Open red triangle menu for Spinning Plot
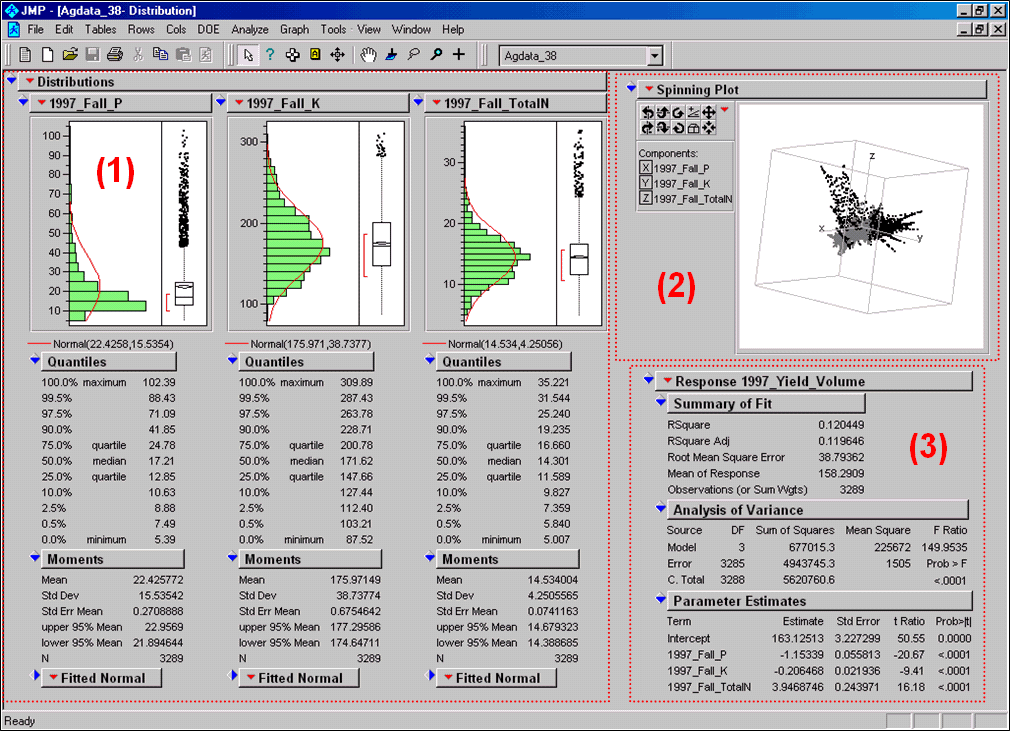Screen dimensions: 1010x731 click(x=649, y=90)
